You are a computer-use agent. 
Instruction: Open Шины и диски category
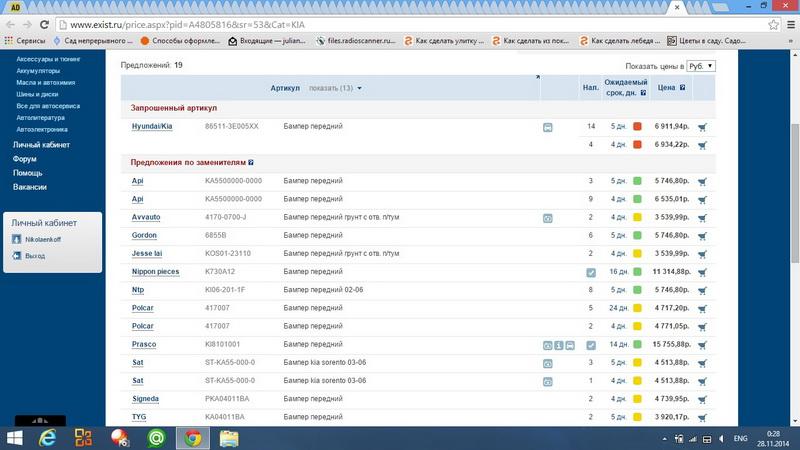(x=37, y=94)
